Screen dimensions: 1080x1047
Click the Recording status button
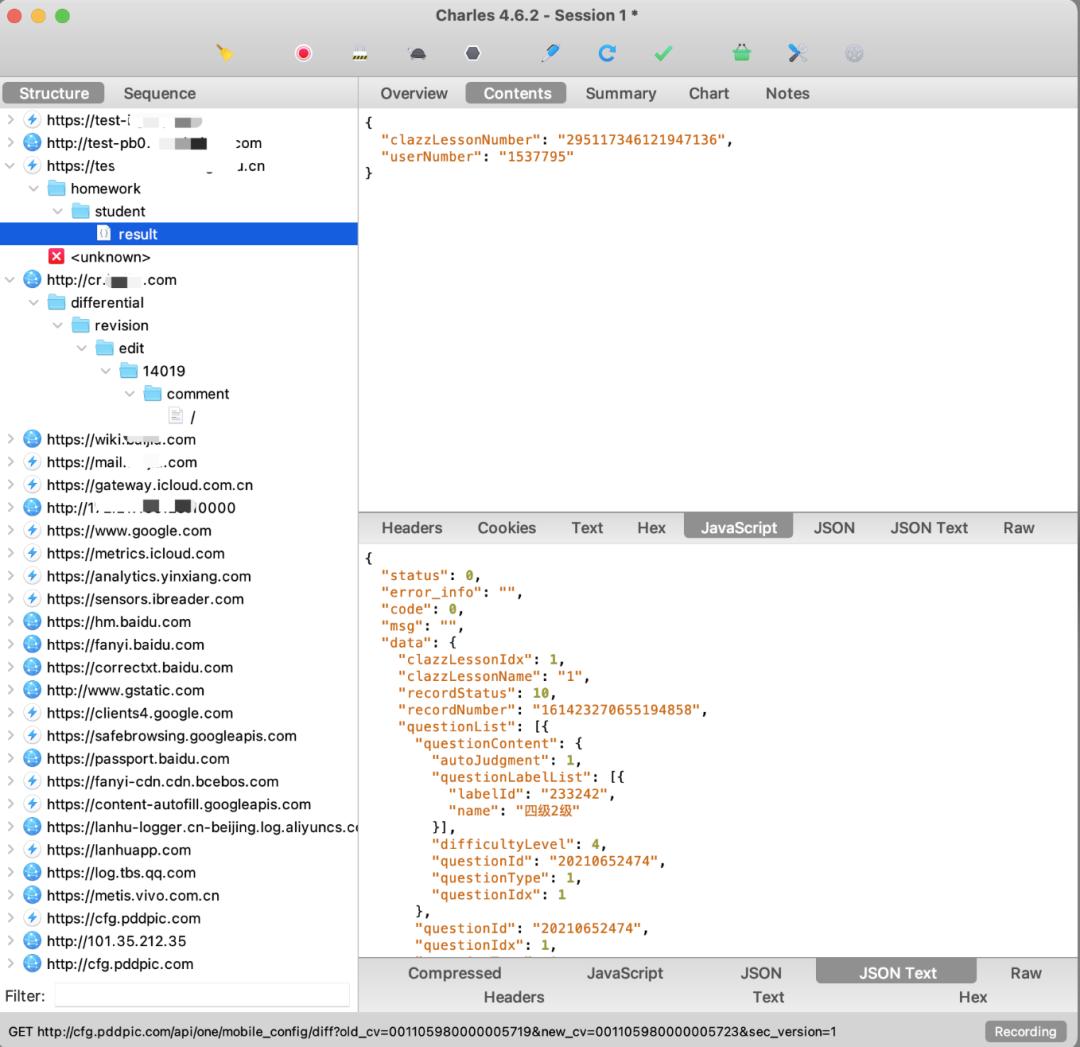pyautogui.click(x=1024, y=1031)
